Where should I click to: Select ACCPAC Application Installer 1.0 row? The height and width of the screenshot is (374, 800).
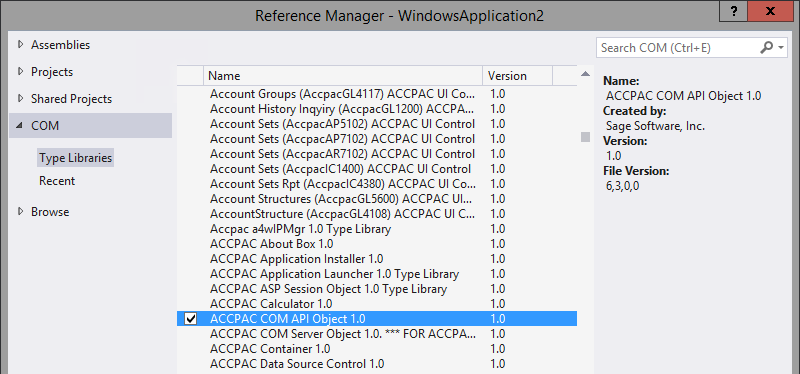click(x=377, y=259)
